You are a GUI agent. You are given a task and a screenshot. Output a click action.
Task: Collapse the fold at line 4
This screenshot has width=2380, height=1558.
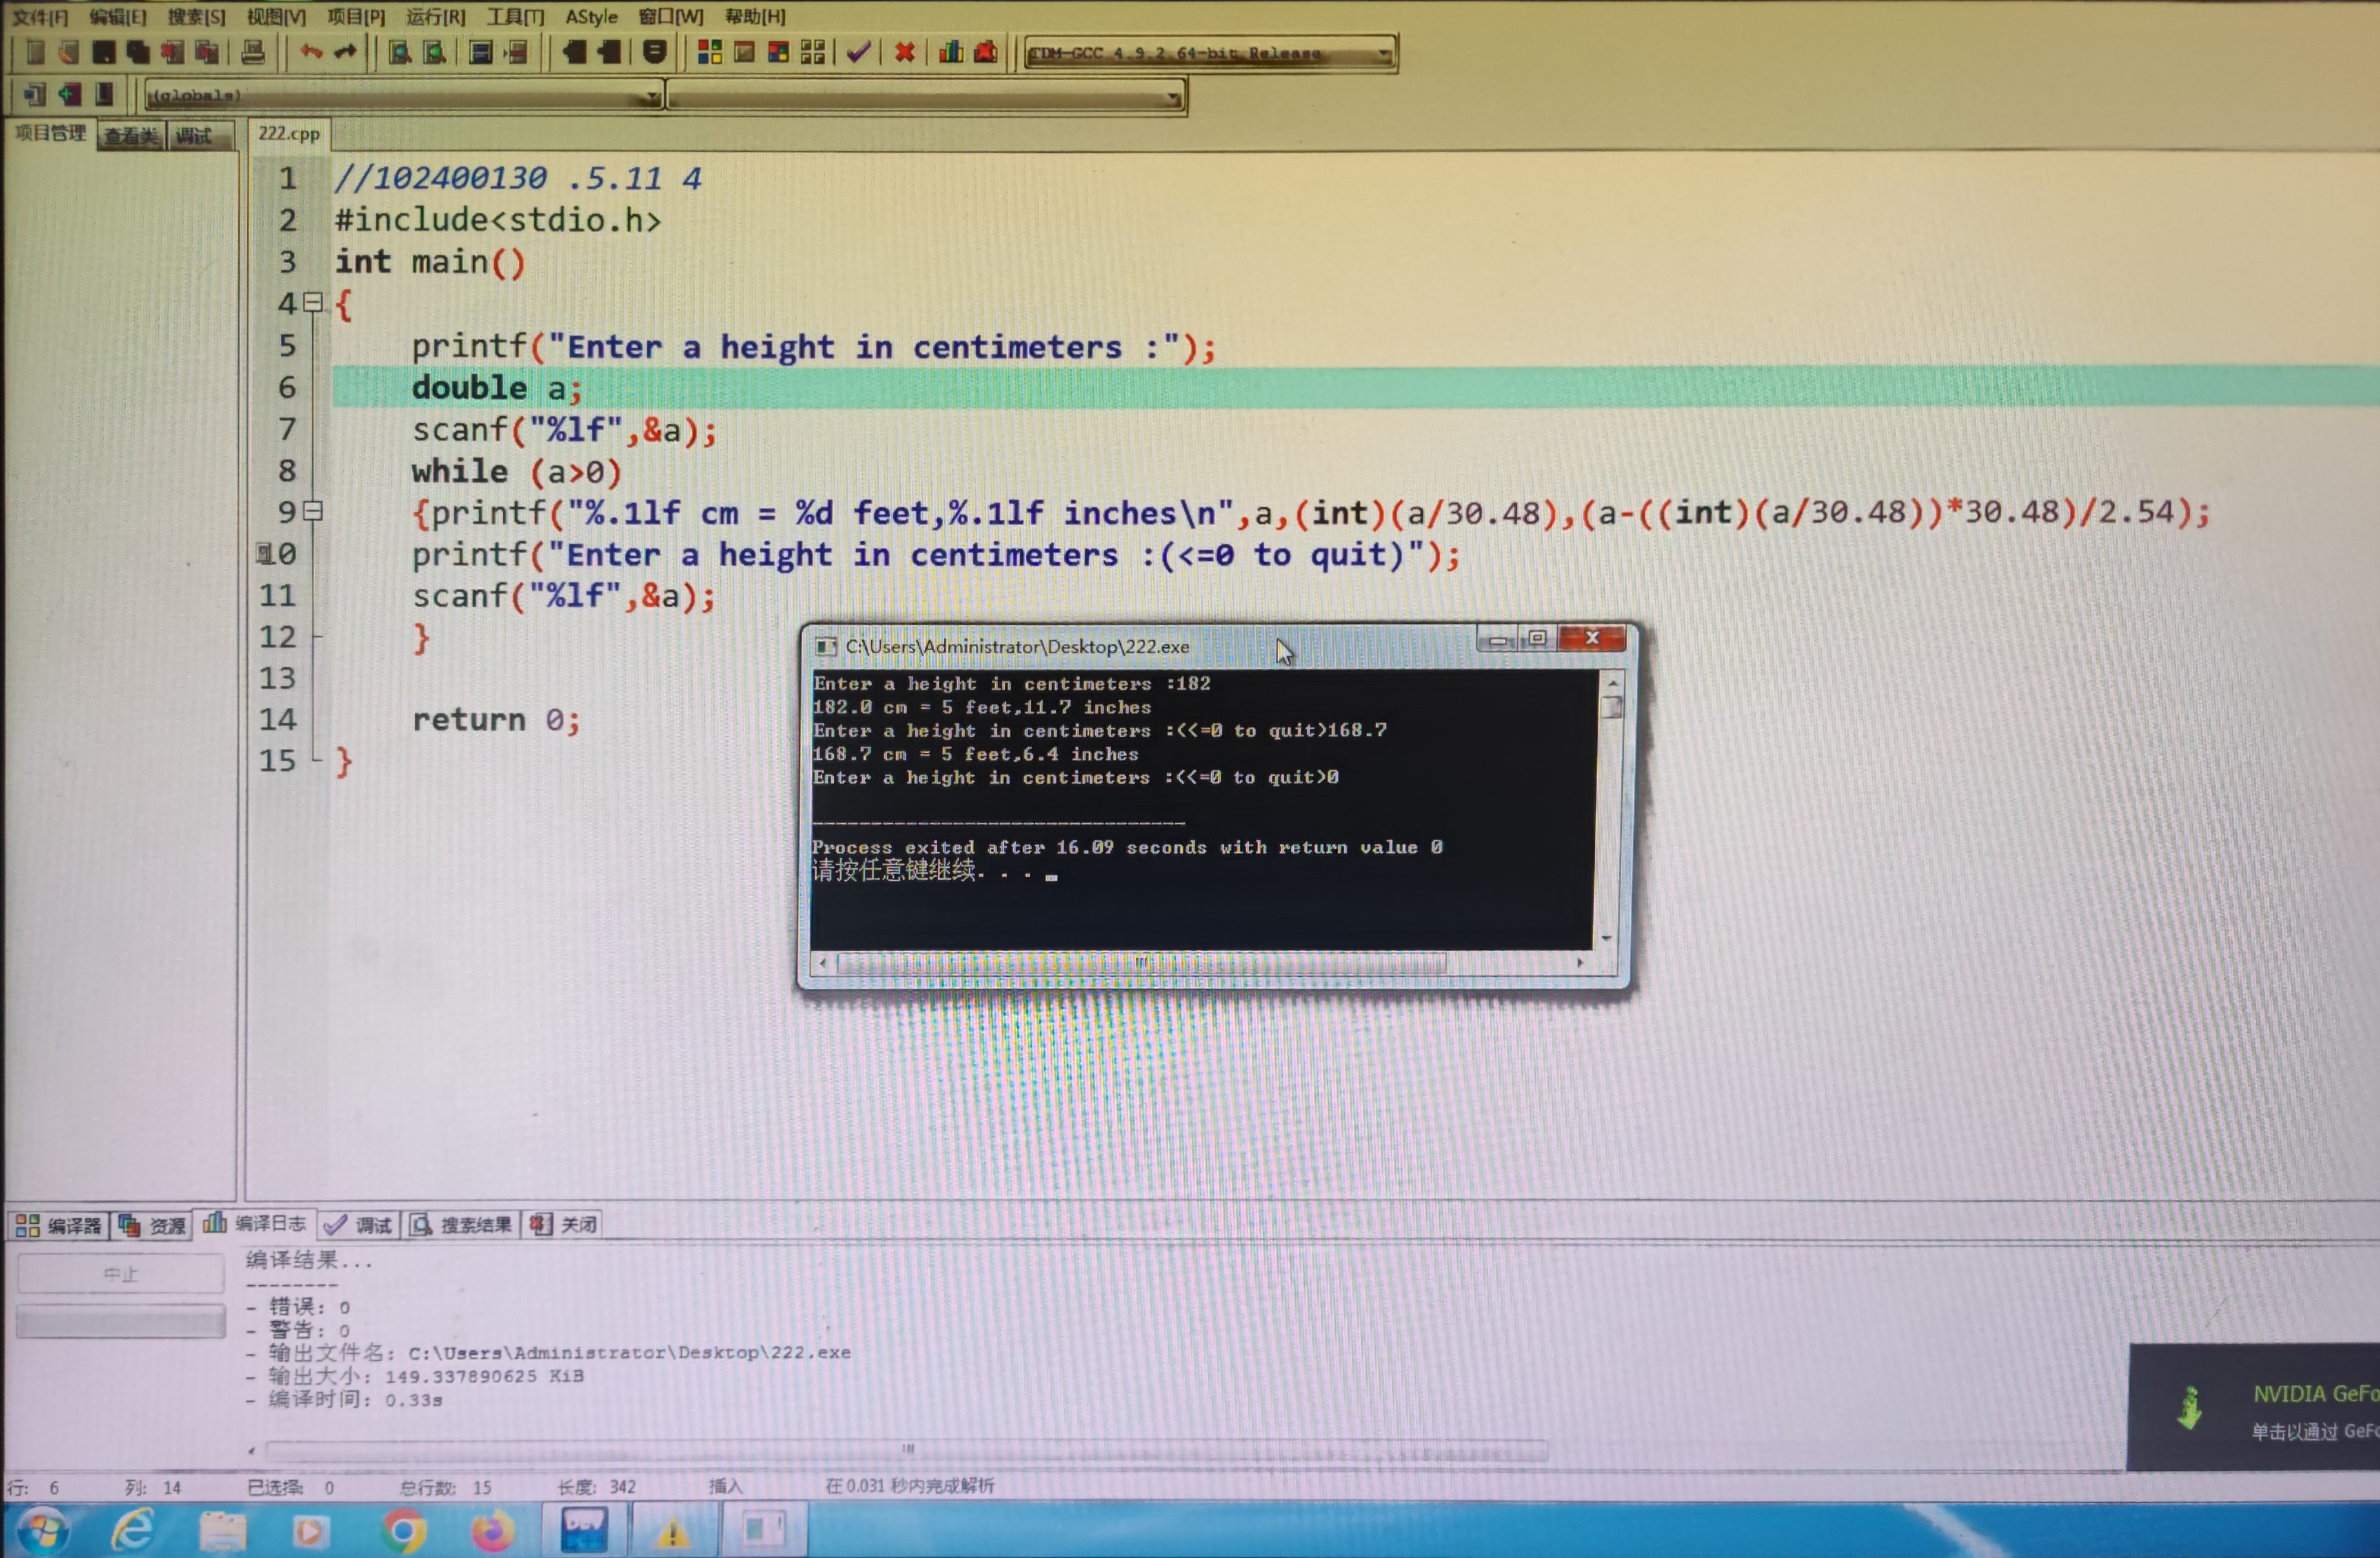coord(313,301)
